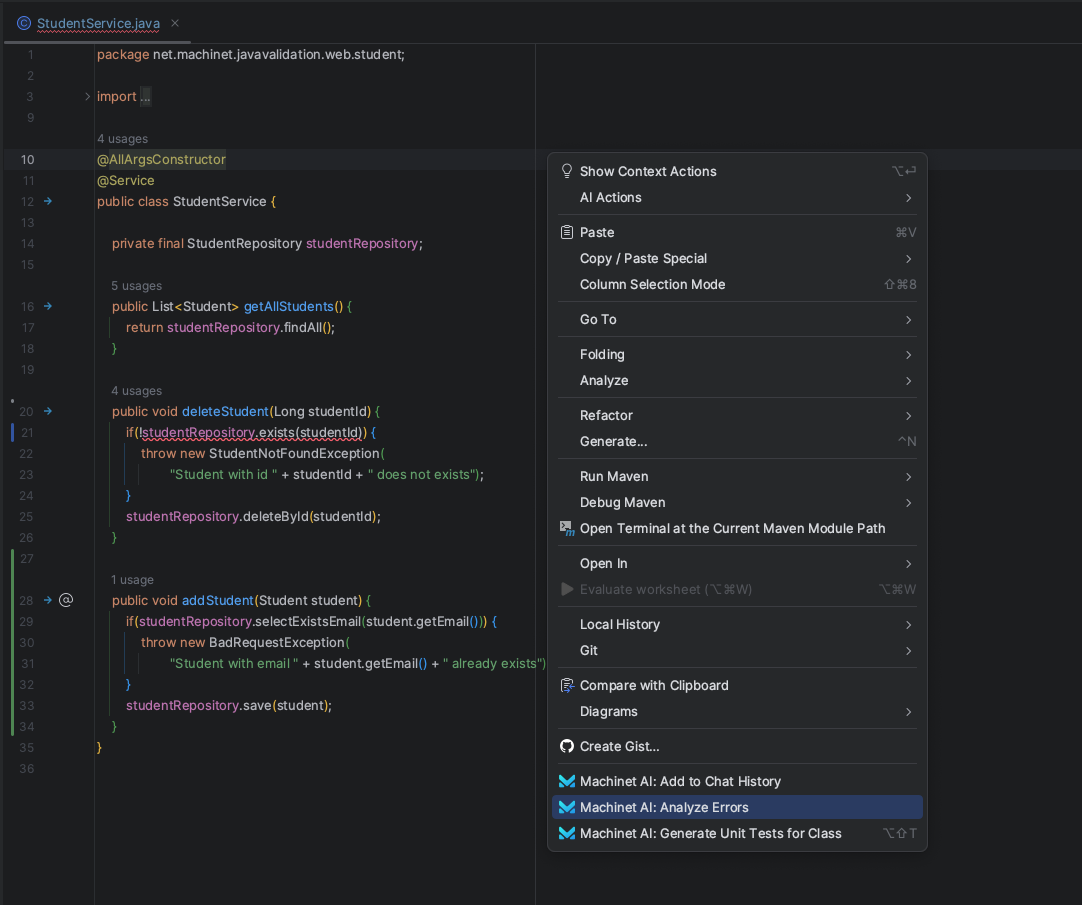Click the Machinet AI logo beside Analyze Errors

click(x=567, y=807)
